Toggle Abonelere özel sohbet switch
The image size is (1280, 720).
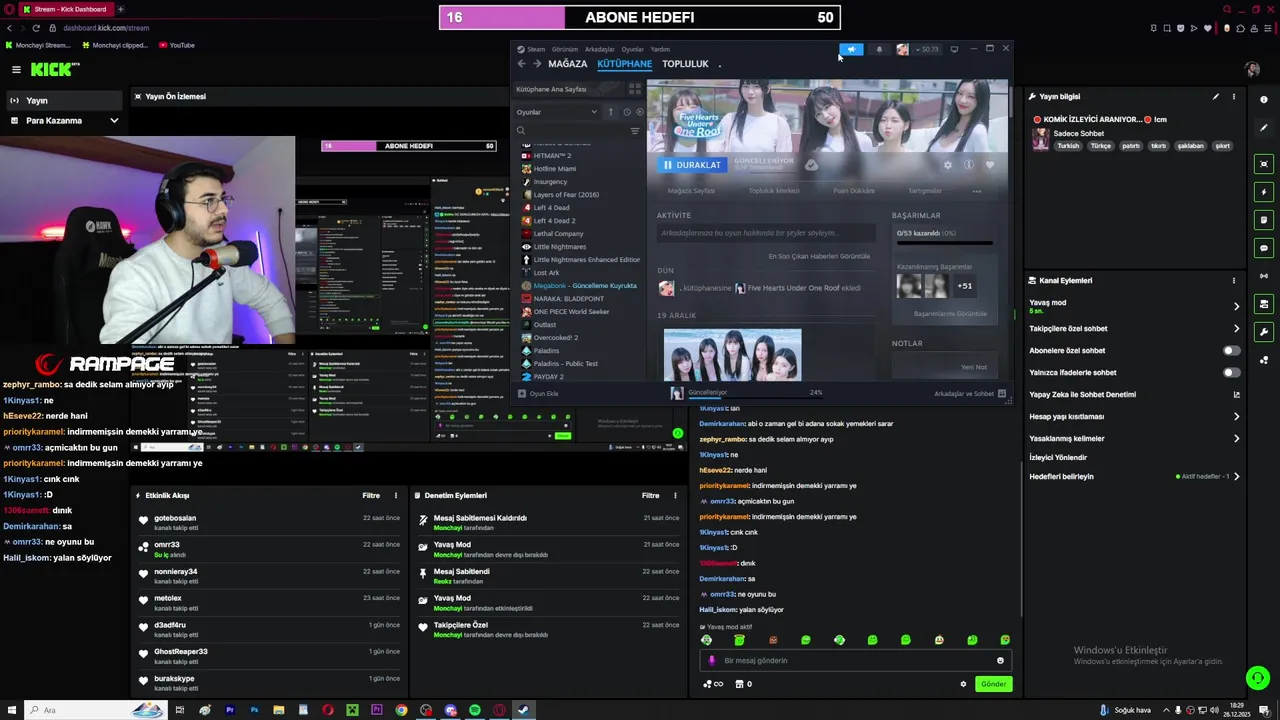[1232, 351]
